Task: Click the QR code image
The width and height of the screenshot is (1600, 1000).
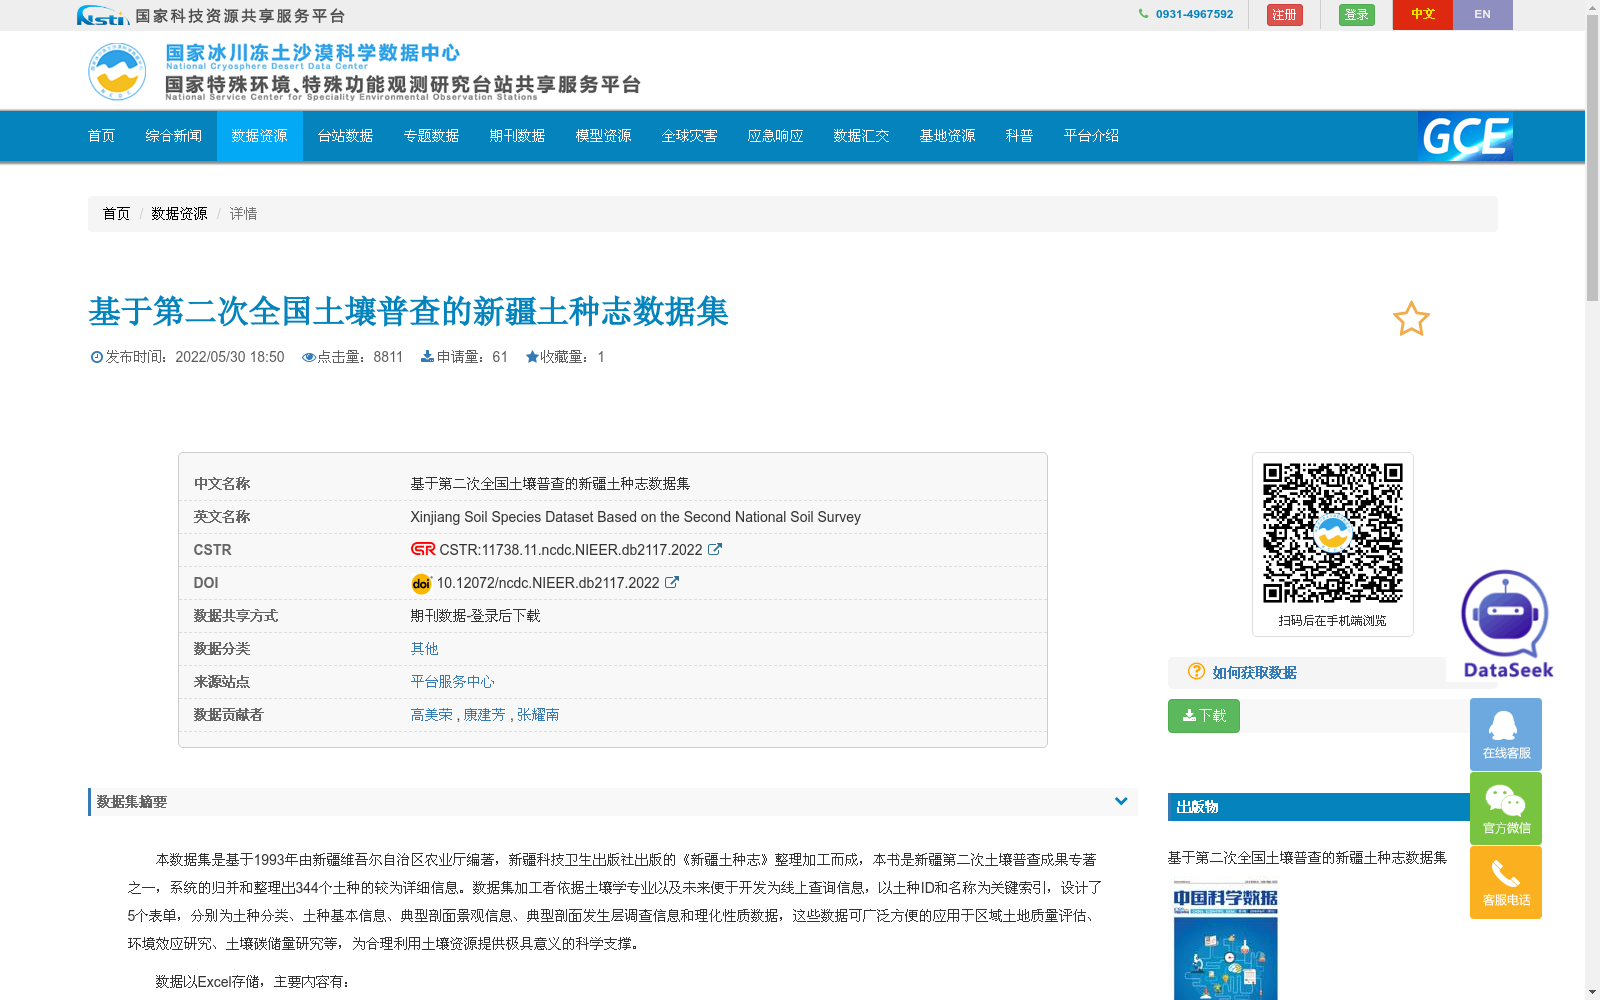Action: pyautogui.click(x=1333, y=533)
